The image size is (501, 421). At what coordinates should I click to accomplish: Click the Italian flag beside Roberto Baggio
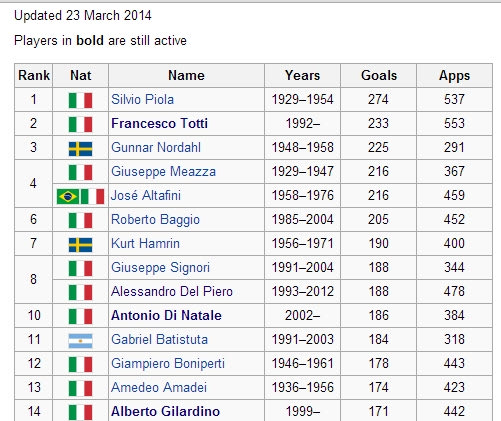pos(80,220)
